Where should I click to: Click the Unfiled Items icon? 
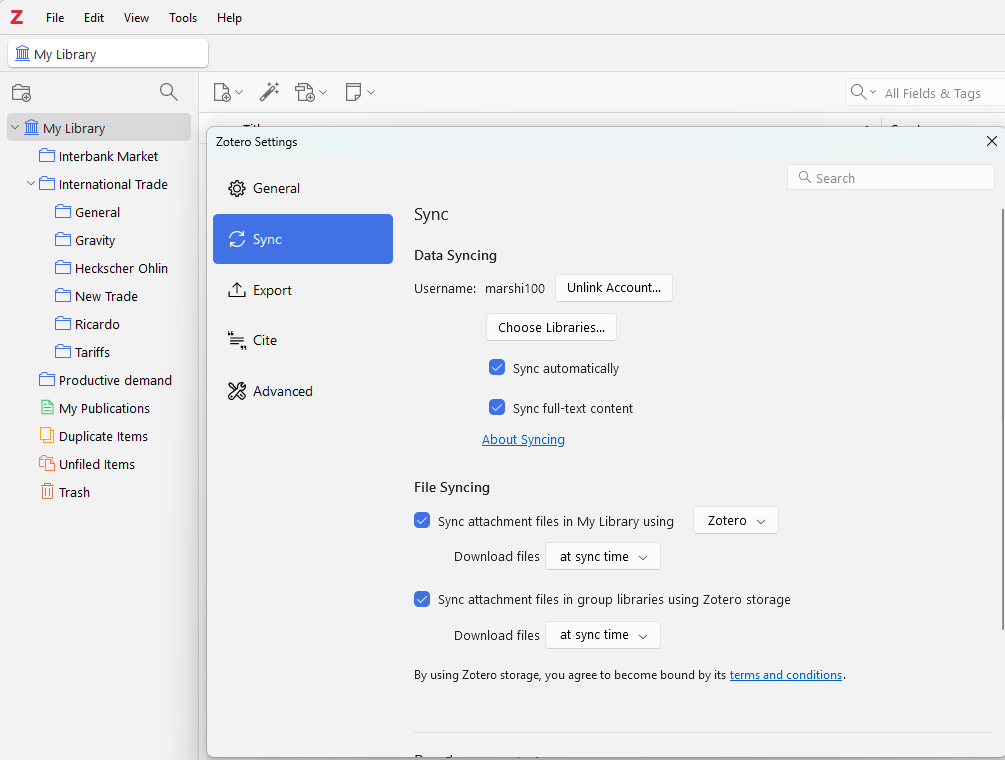click(x=47, y=463)
